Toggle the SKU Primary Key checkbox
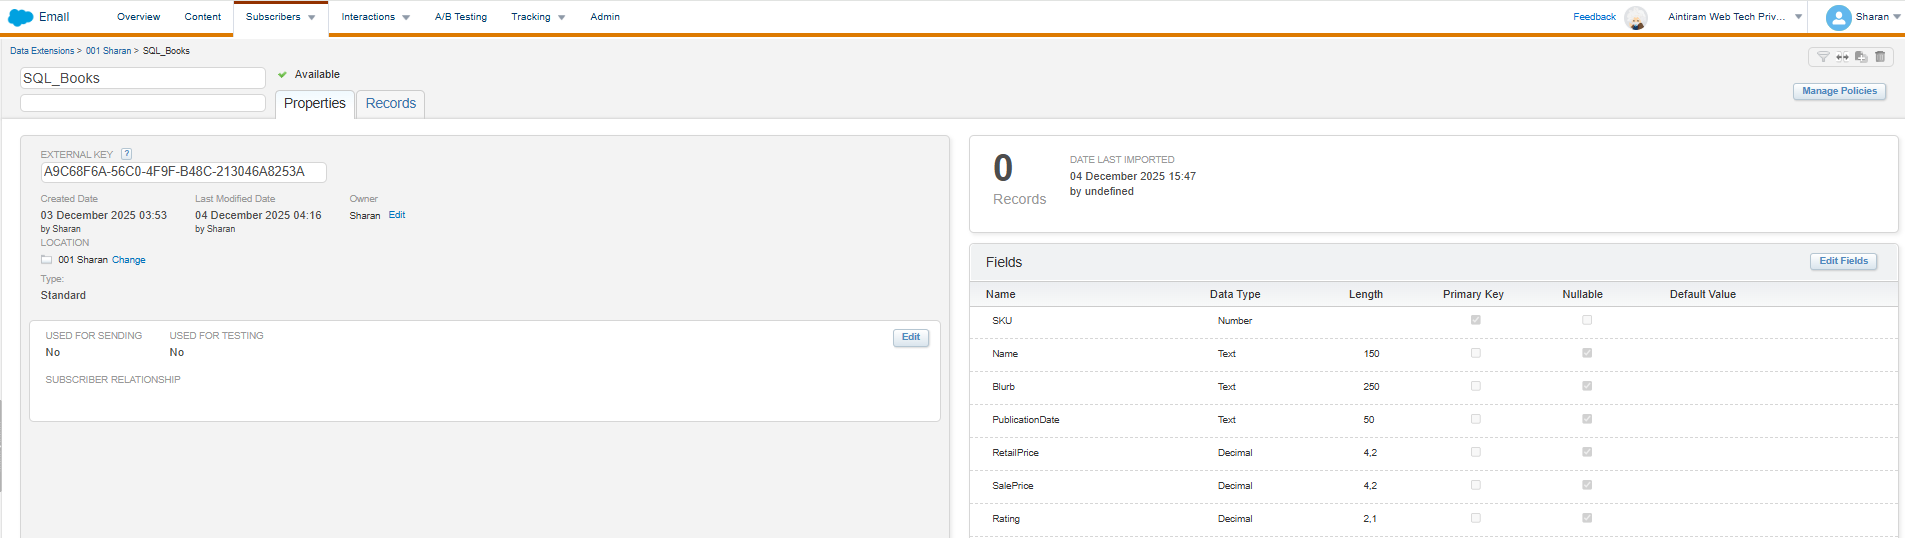The image size is (1905, 538). click(x=1475, y=320)
